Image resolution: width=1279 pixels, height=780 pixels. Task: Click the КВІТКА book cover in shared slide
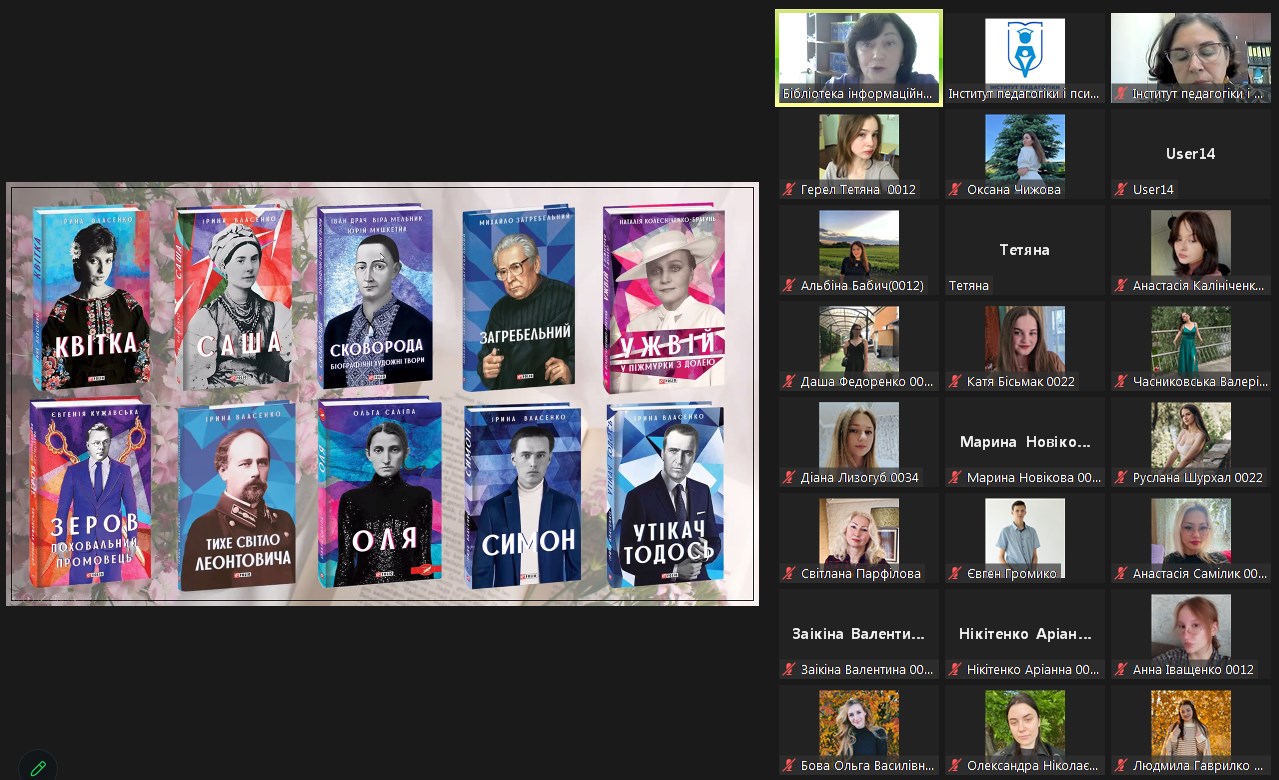point(91,297)
